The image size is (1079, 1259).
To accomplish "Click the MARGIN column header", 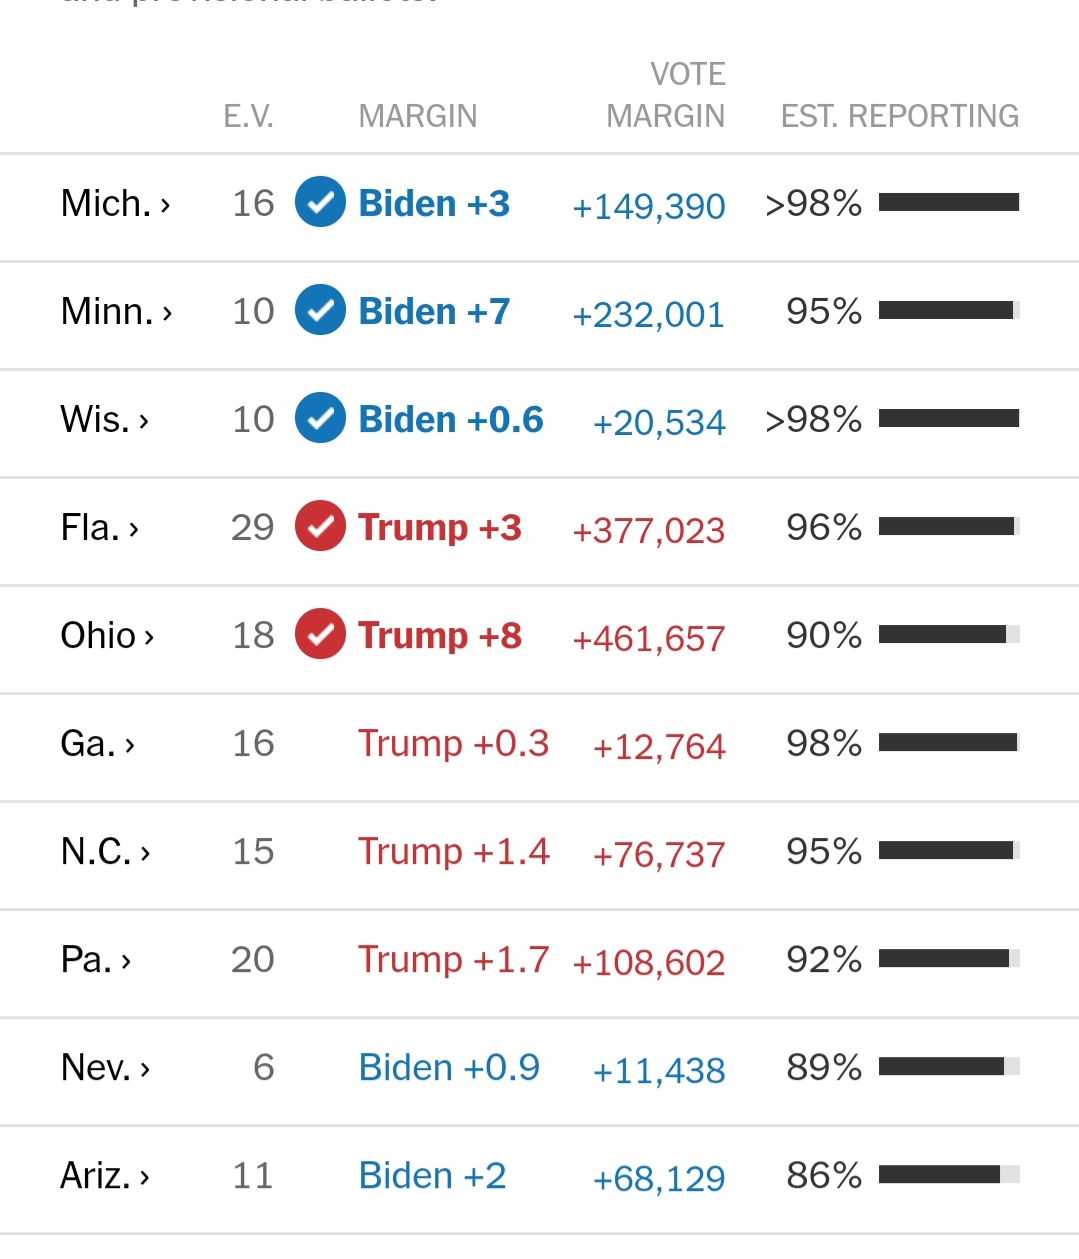I will [x=417, y=116].
